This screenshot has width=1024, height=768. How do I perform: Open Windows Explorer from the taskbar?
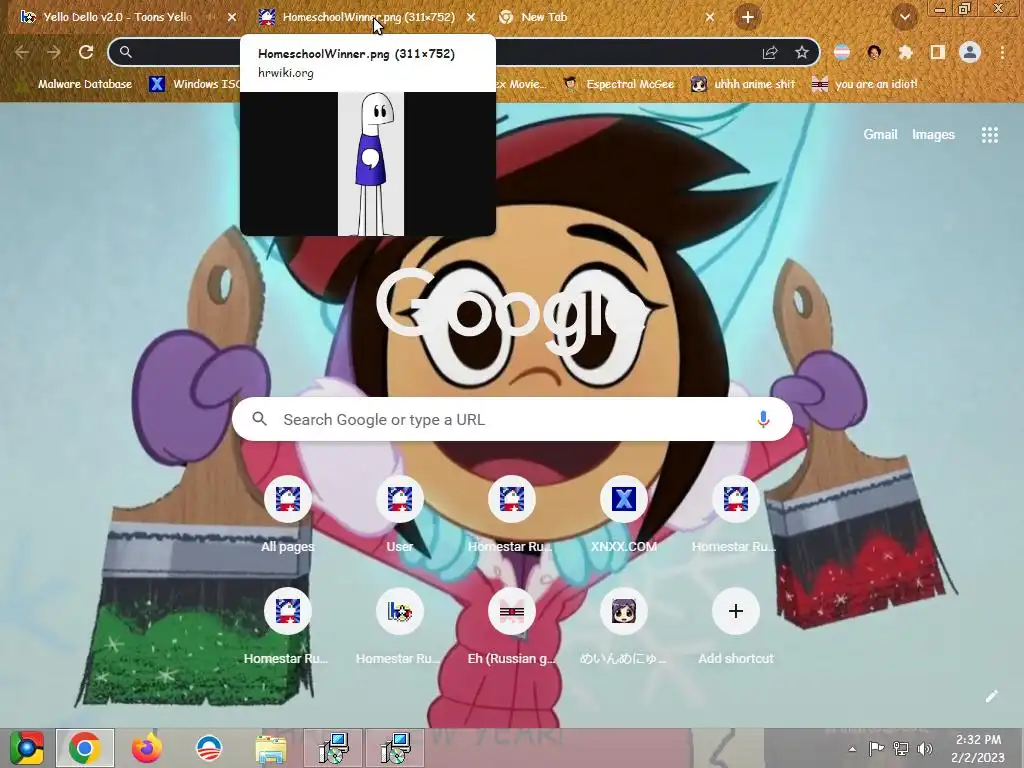[x=270, y=748]
